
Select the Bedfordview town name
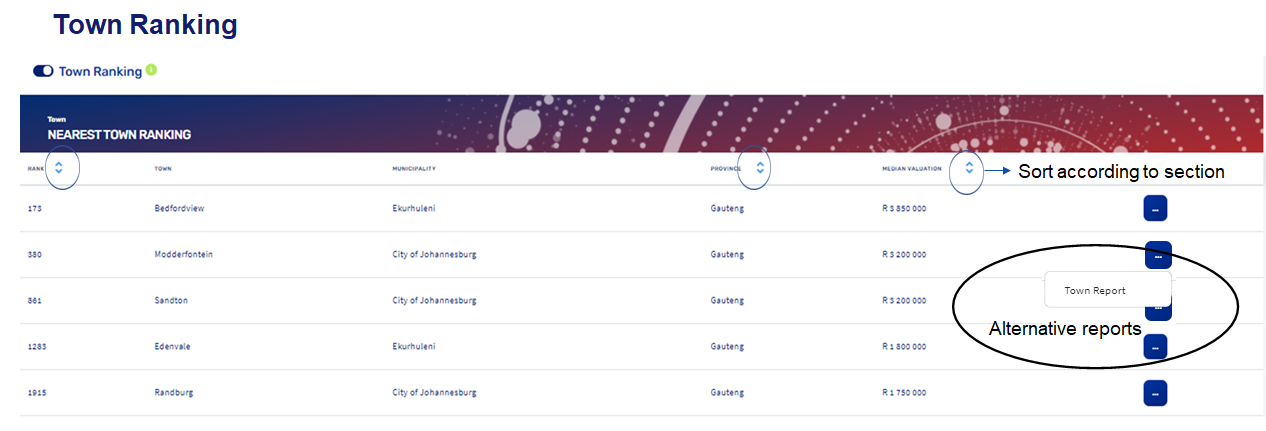[179, 209]
